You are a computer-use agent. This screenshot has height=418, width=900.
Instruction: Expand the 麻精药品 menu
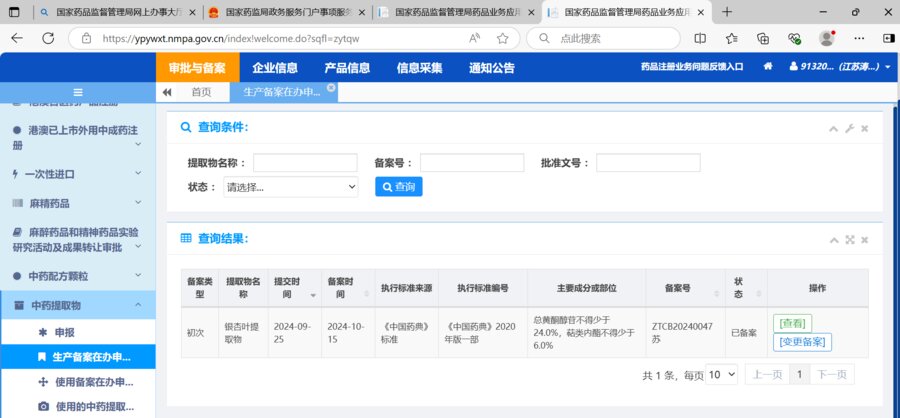[77, 203]
